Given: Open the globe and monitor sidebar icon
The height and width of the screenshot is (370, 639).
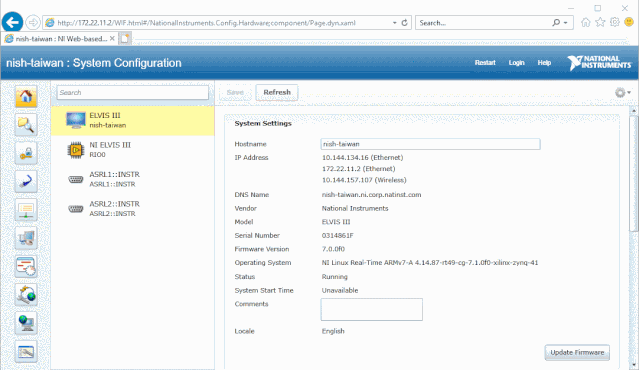Looking at the screenshot, I should 26,323.
